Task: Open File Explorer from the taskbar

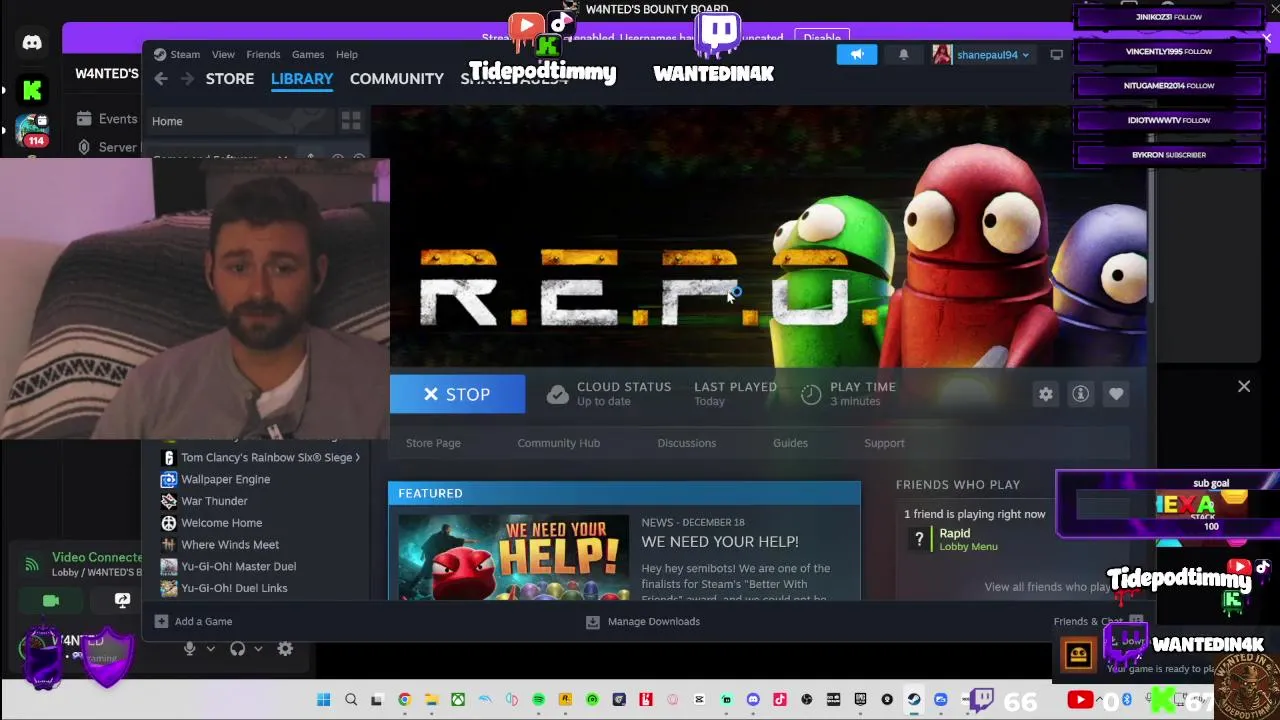Action: click(x=431, y=700)
